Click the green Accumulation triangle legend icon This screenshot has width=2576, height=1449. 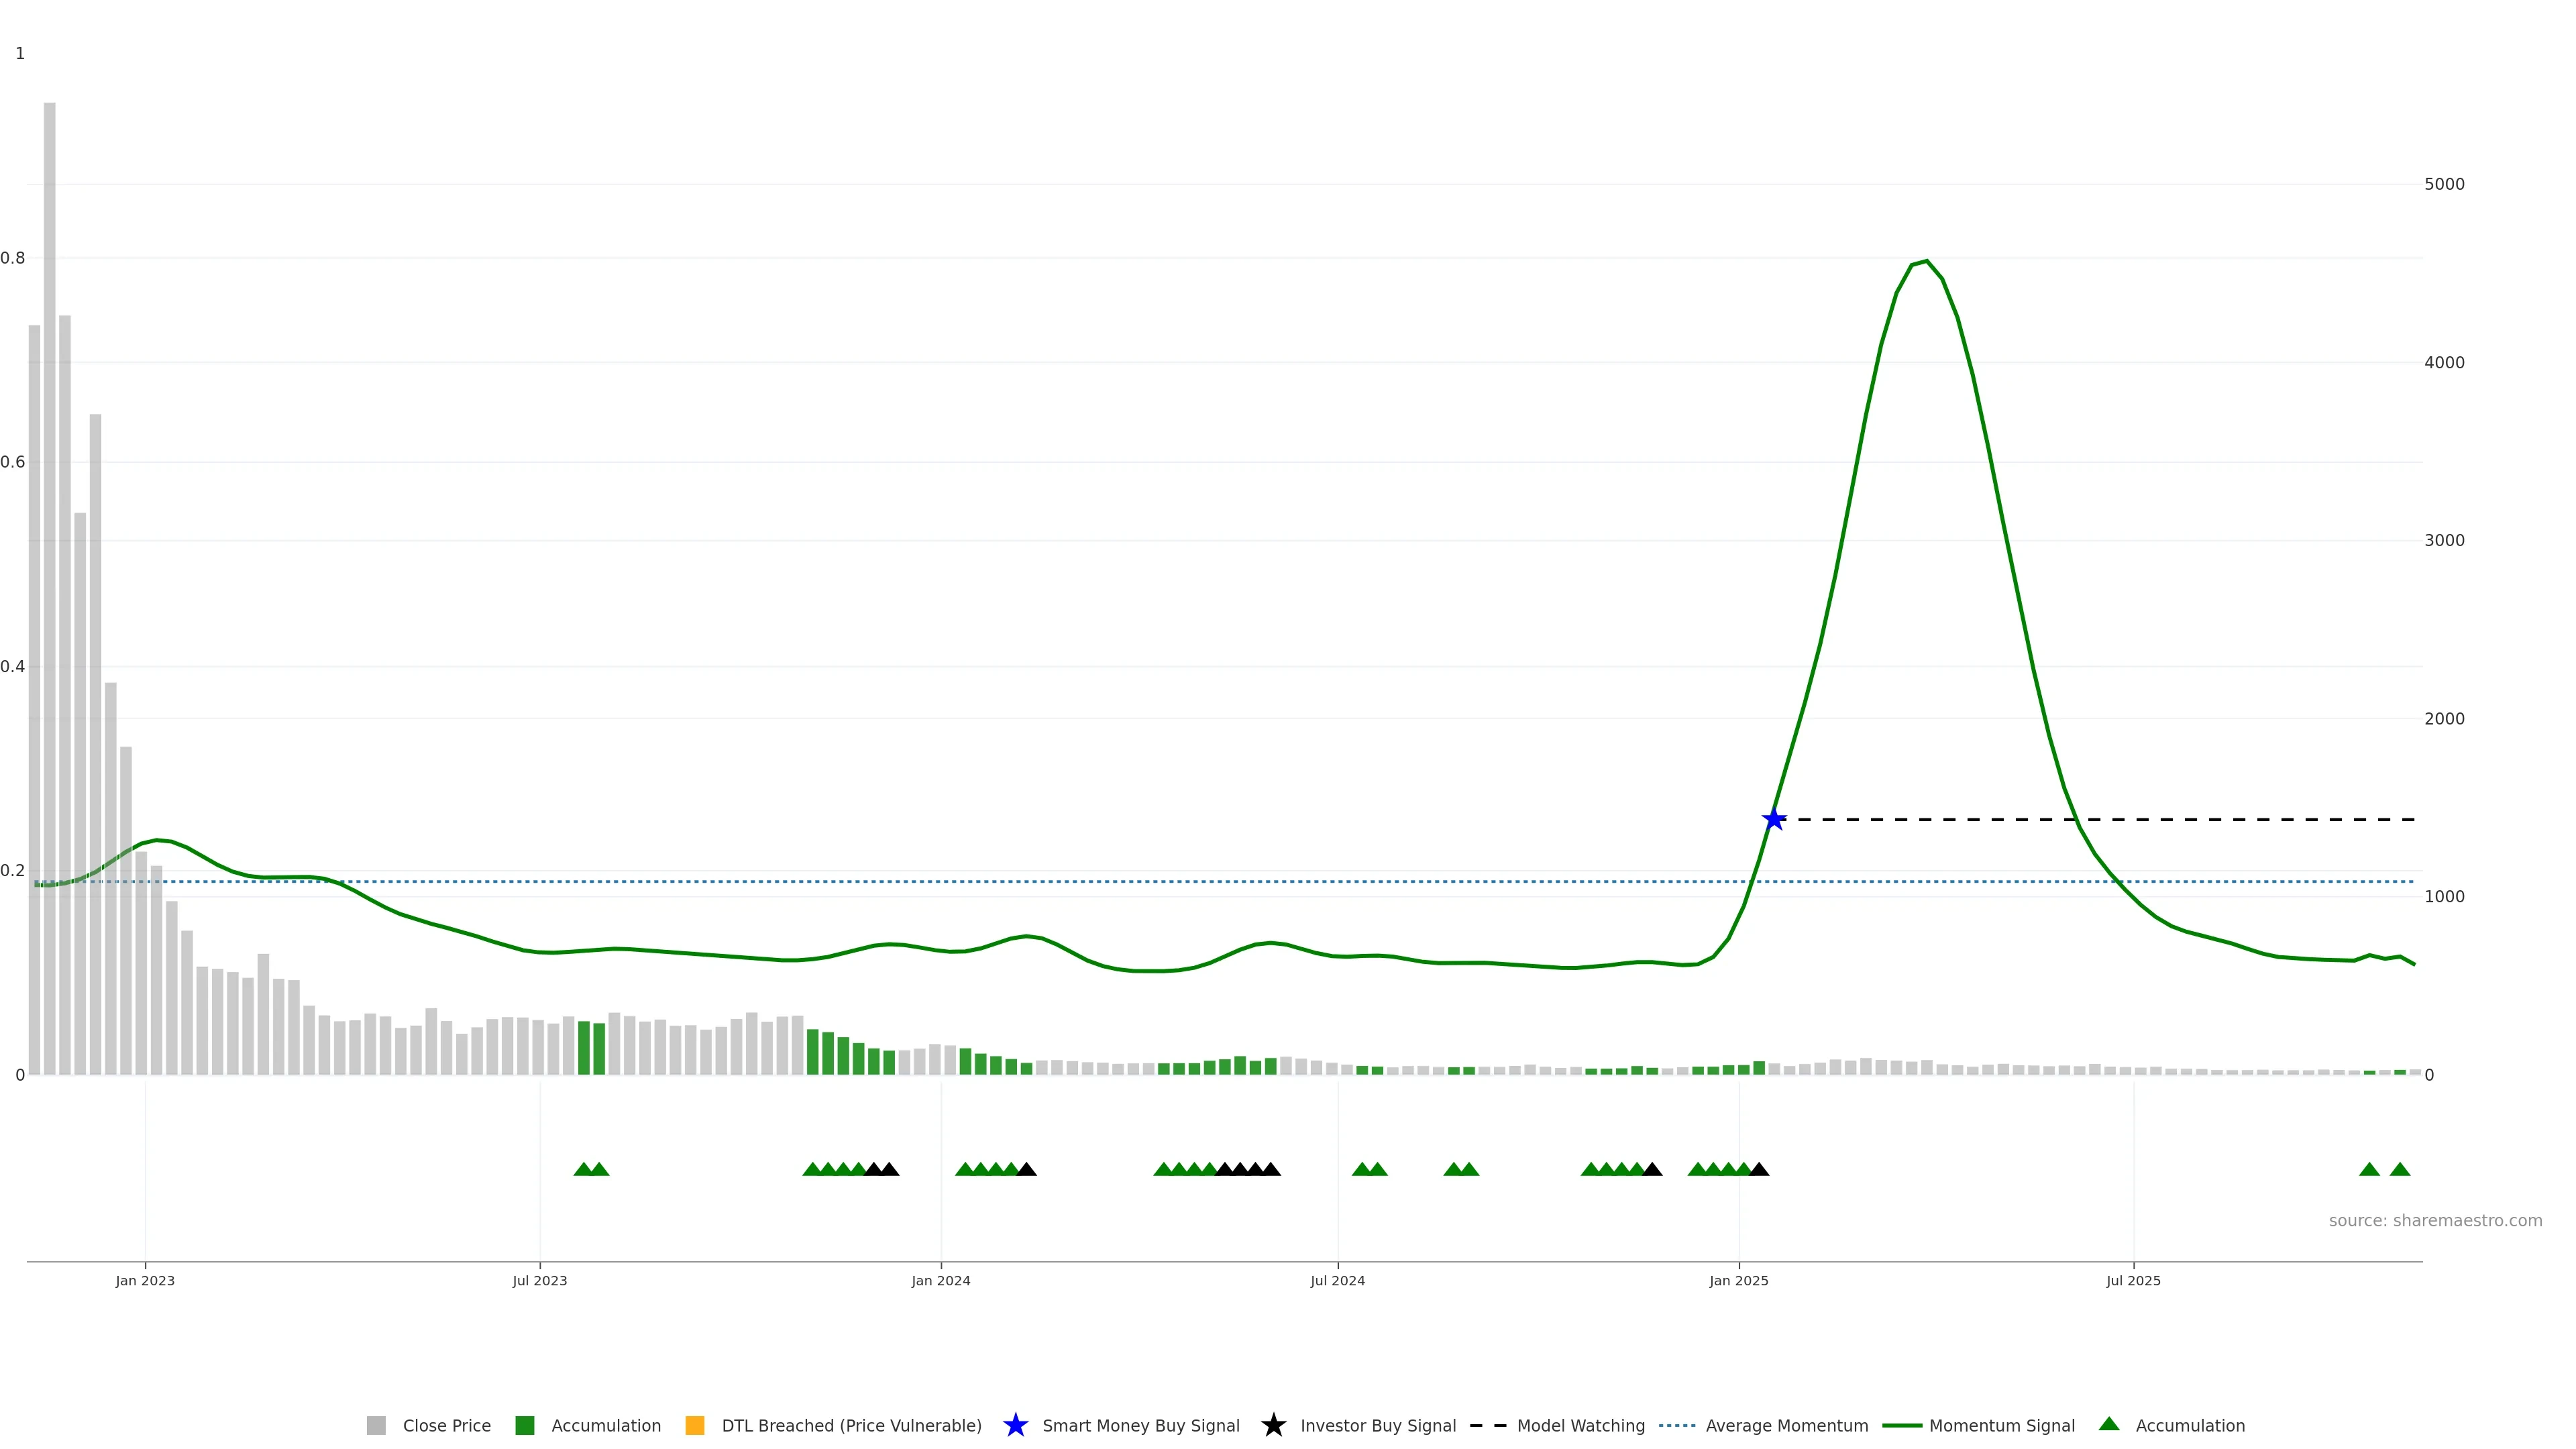[2108, 1424]
